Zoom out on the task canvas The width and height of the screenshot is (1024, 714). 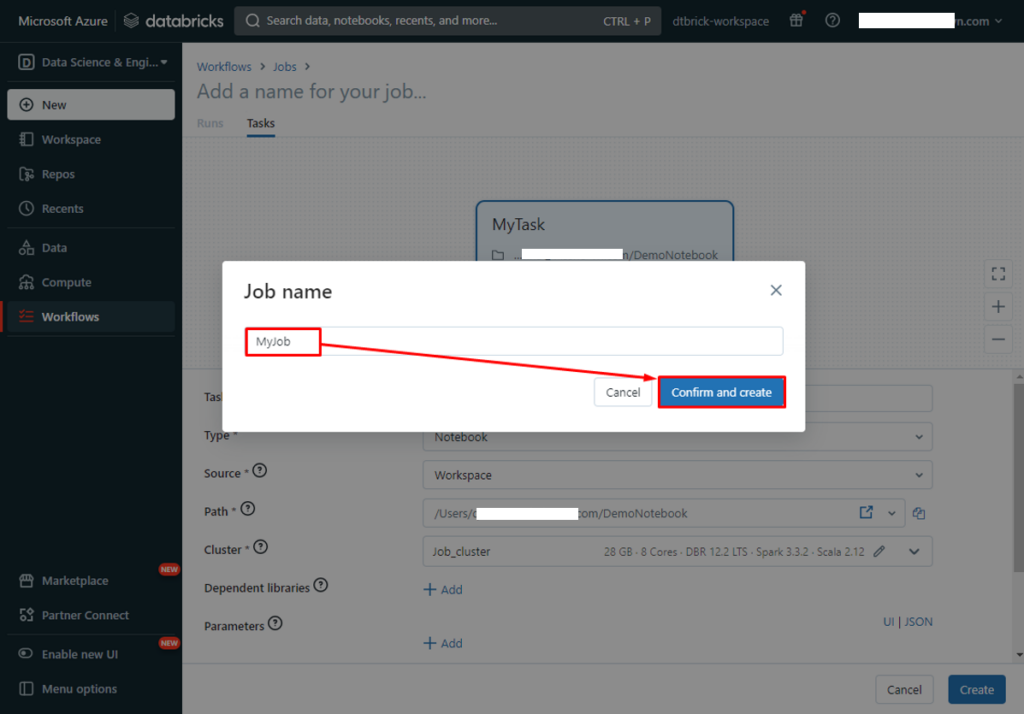point(998,339)
